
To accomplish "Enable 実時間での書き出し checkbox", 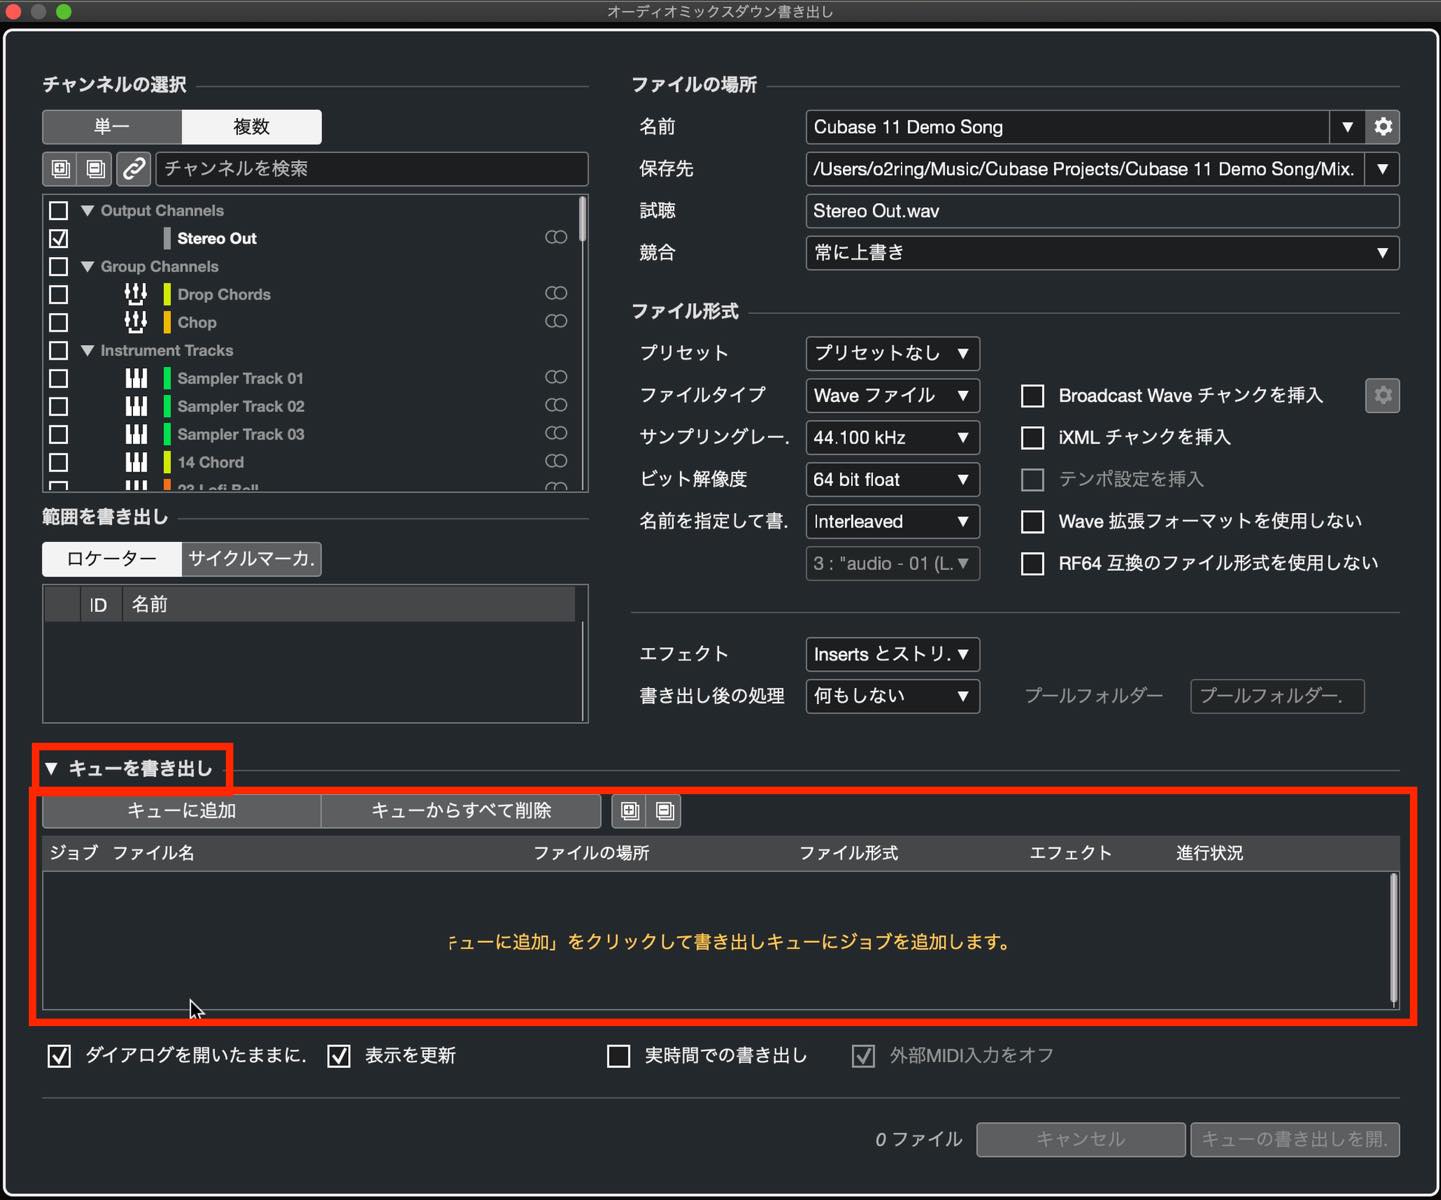I will 619,1056.
